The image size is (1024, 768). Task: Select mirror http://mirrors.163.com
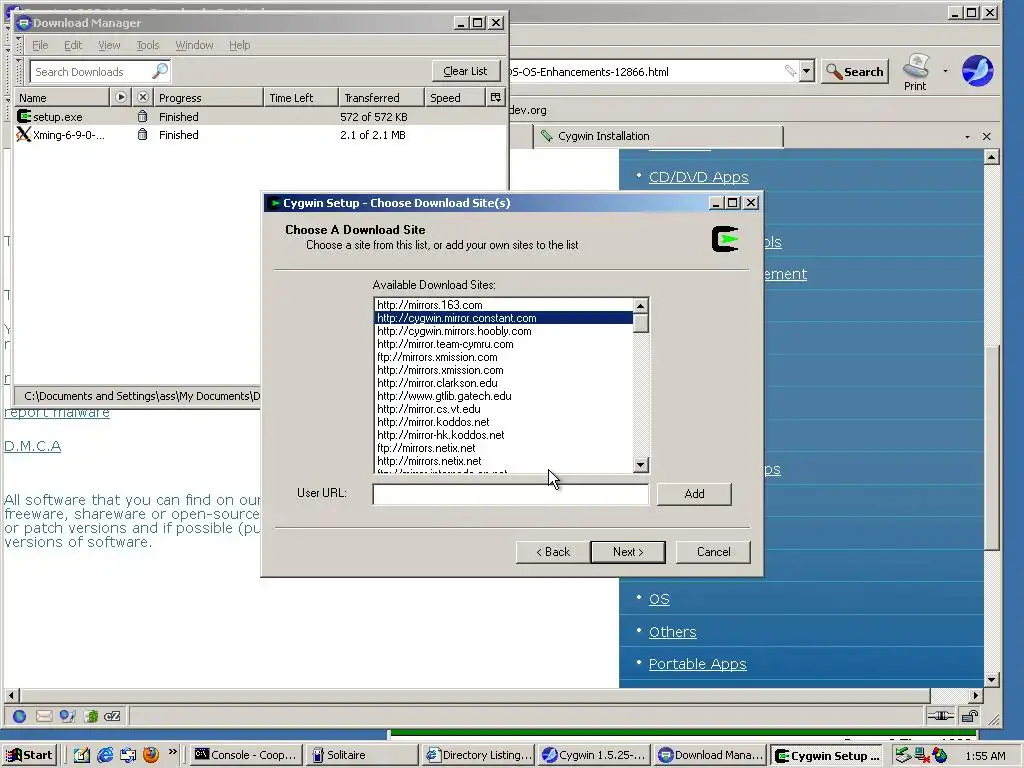[x=504, y=305]
